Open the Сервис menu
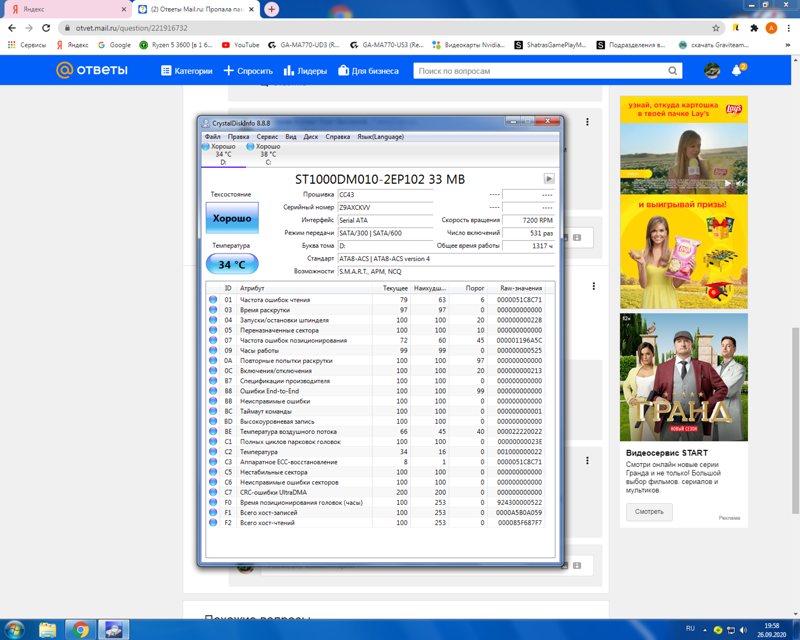800x640 pixels. click(x=267, y=137)
